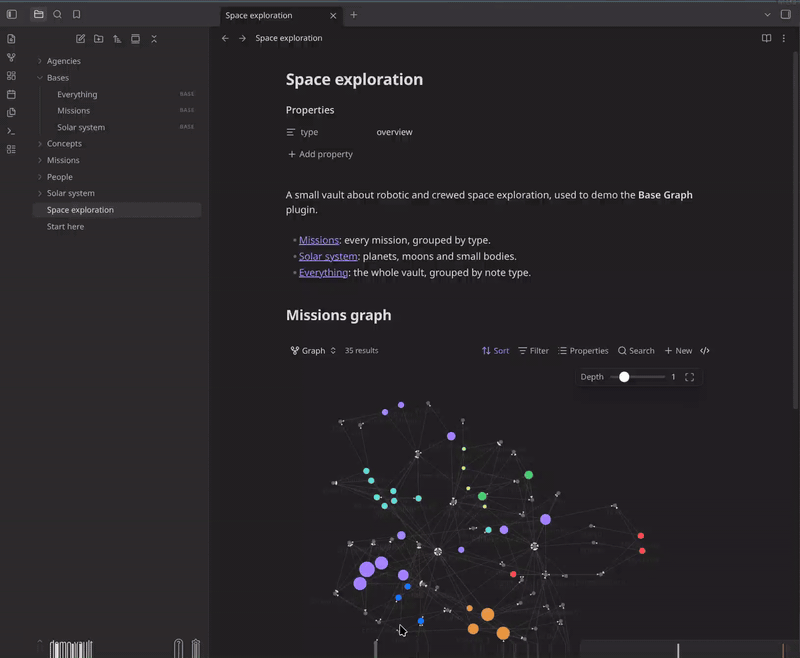
Task: Change sort order icon in file explorer
Action: 117,39
